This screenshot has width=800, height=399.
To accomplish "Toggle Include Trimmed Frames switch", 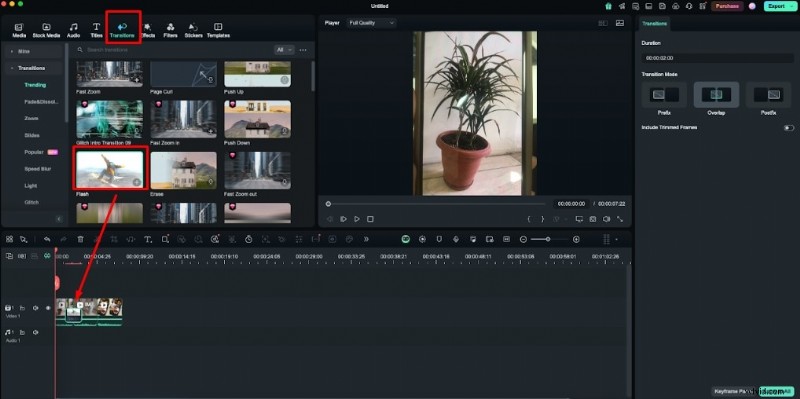I will coord(789,128).
